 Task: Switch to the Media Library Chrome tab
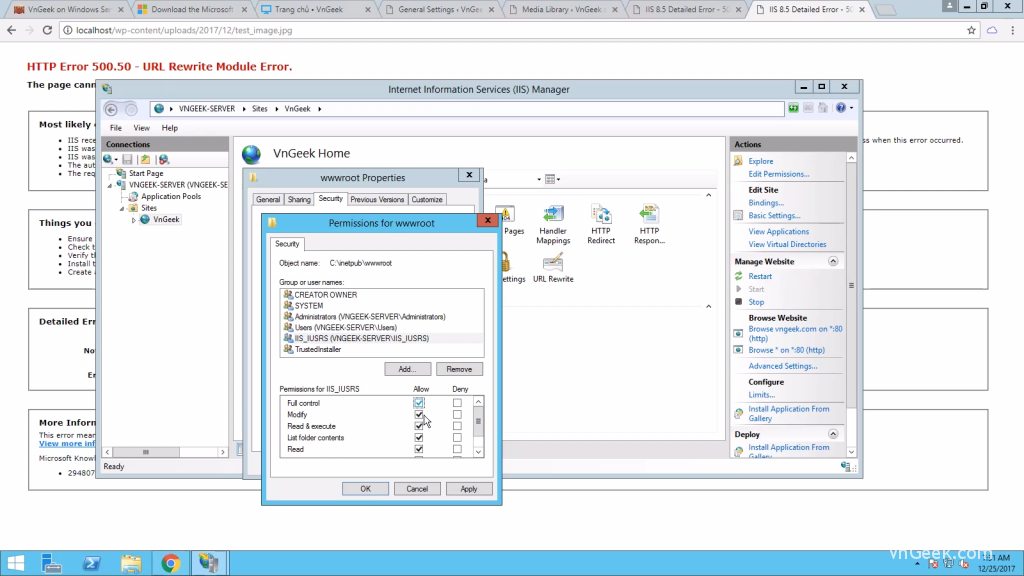click(562, 9)
